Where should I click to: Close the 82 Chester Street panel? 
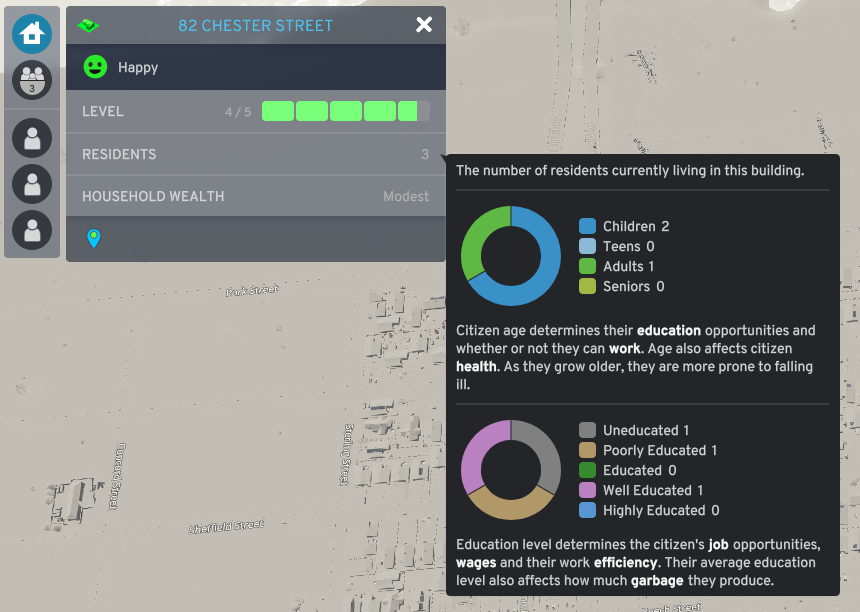[x=424, y=25]
